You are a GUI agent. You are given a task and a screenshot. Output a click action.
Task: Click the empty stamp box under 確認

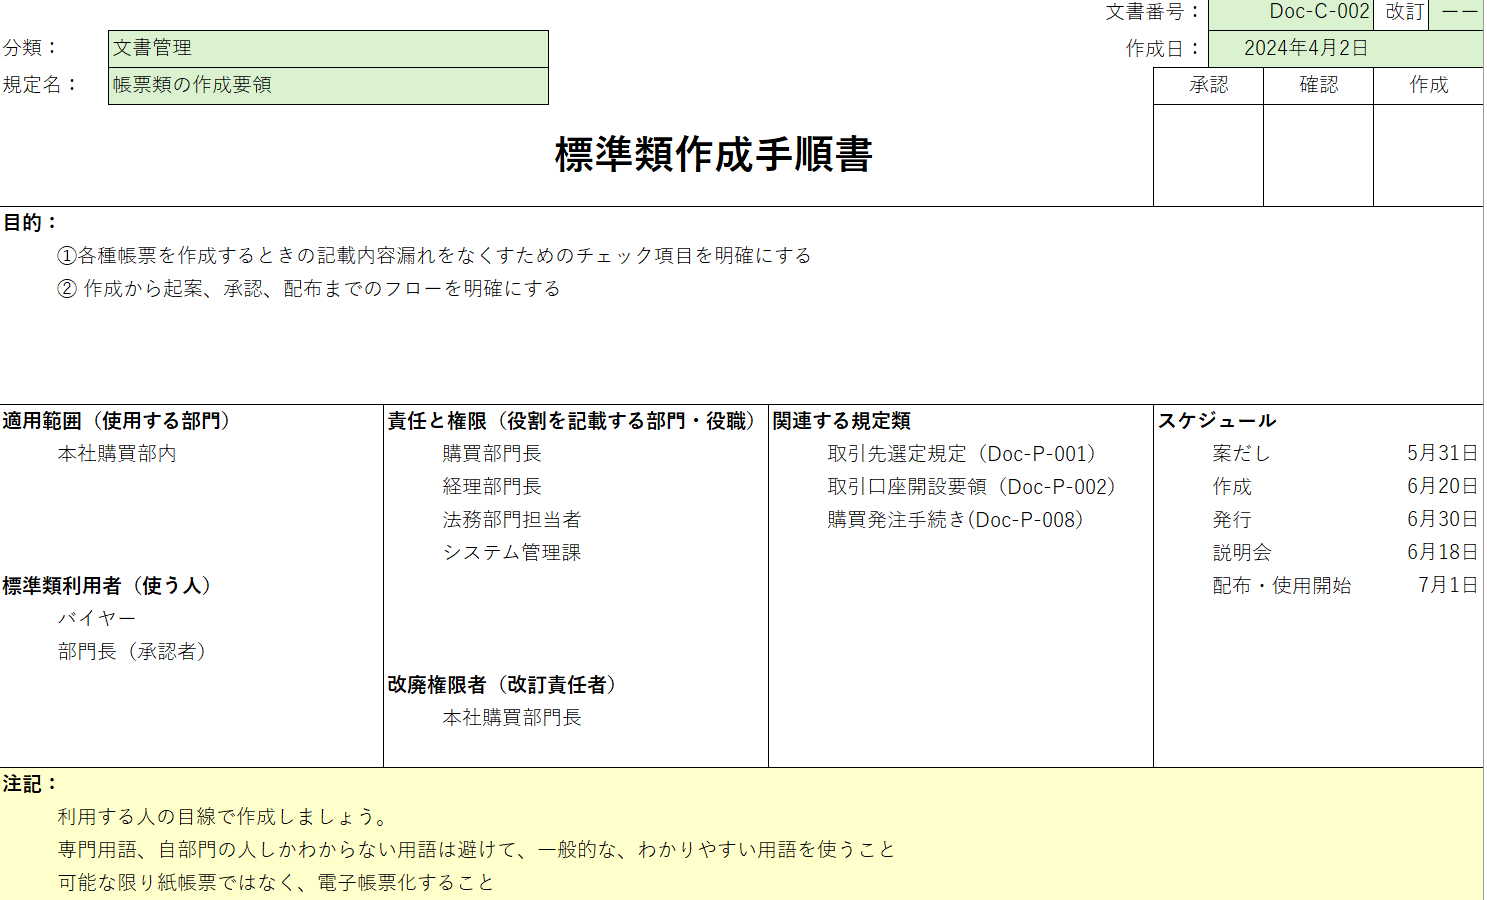(x=1318, y=155)
